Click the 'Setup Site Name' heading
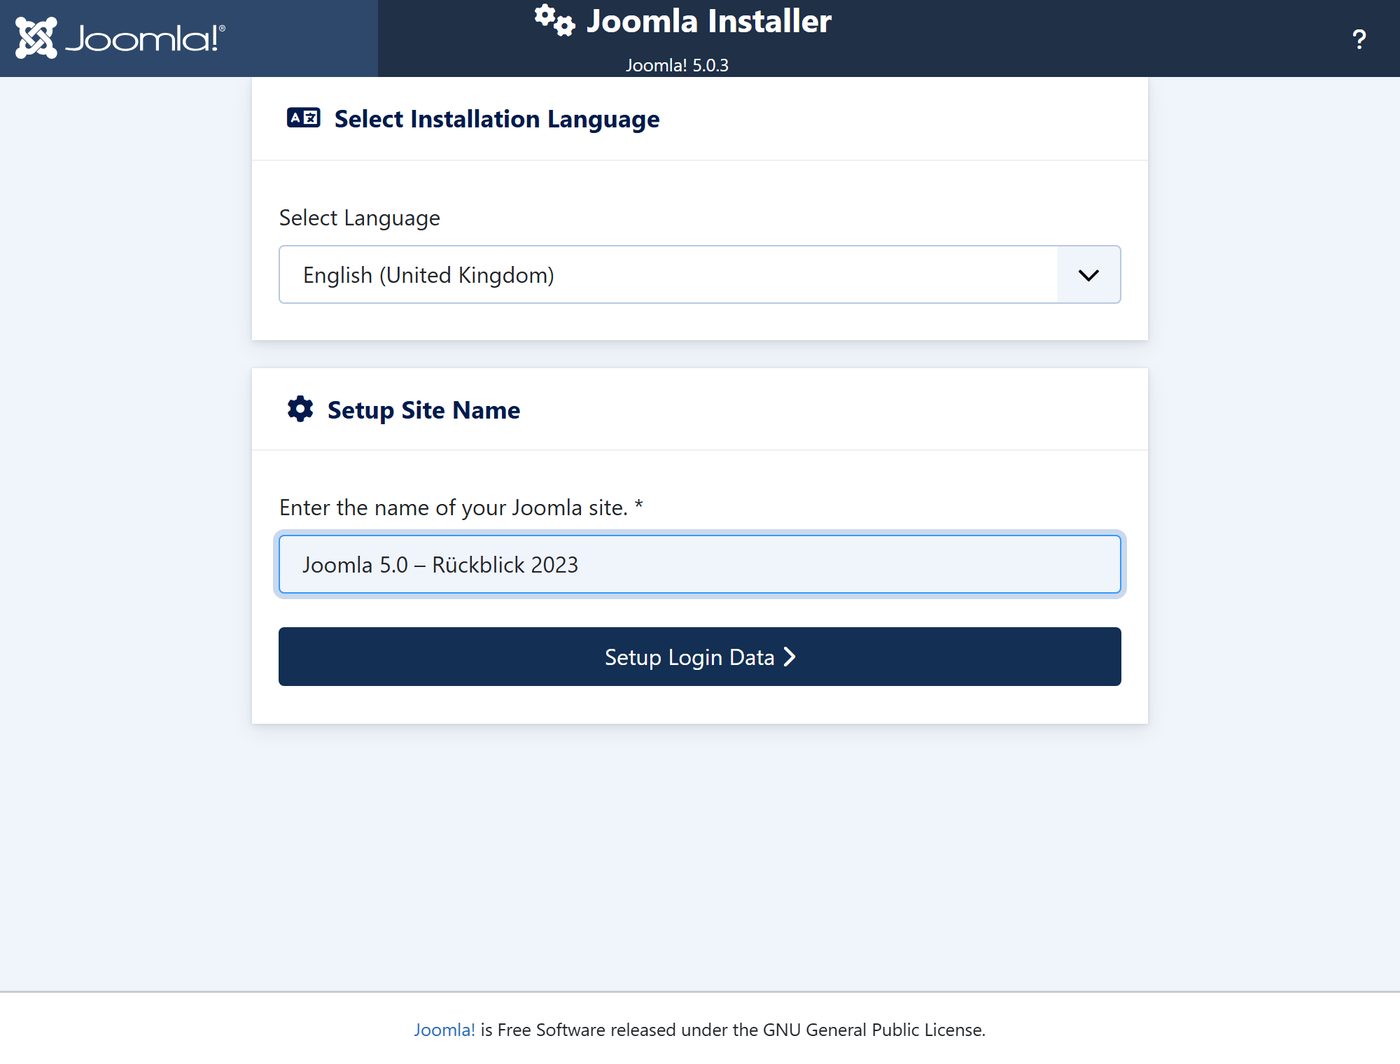Image resolution: width=1400 pixels, height=1064 pixels. 424,410
